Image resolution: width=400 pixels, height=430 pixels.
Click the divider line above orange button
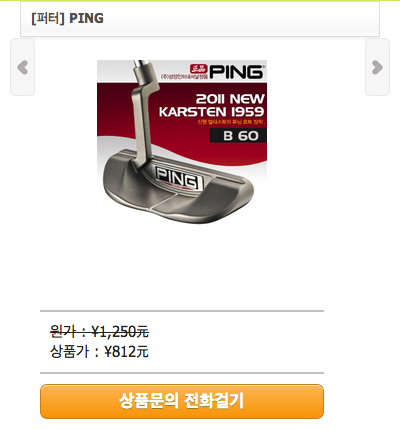182,373
